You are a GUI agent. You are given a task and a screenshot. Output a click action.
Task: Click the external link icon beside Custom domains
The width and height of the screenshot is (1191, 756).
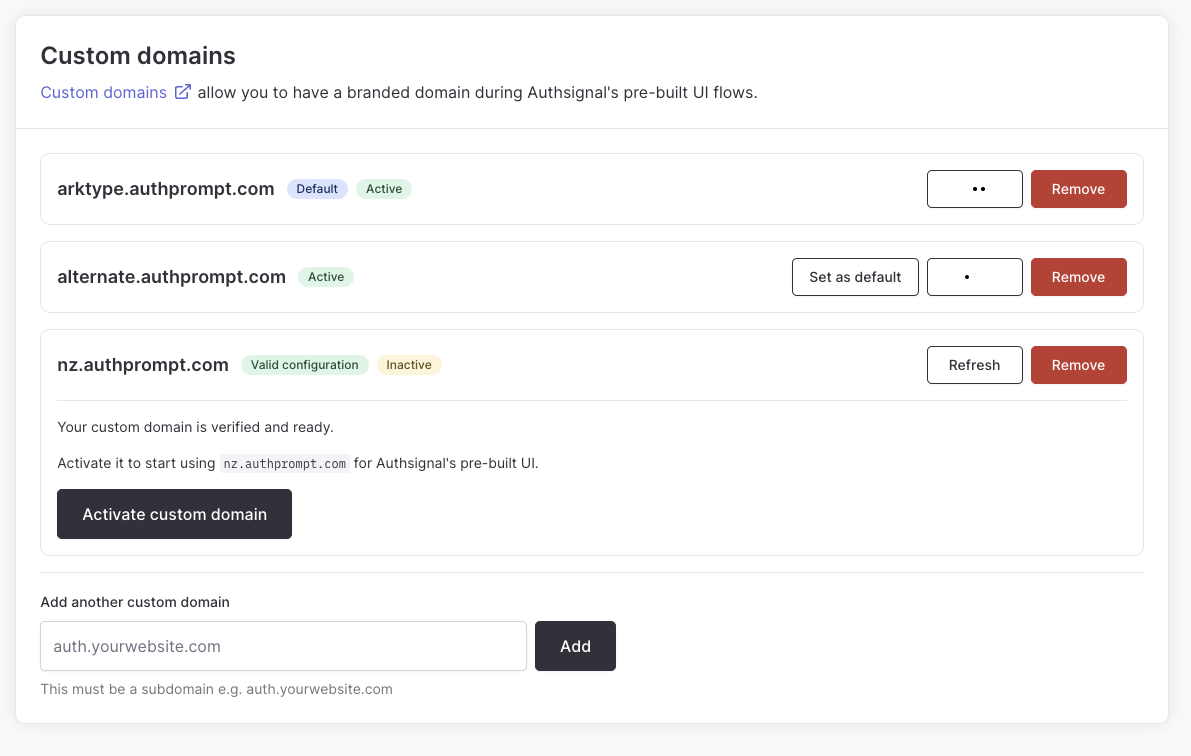[183, 92]
